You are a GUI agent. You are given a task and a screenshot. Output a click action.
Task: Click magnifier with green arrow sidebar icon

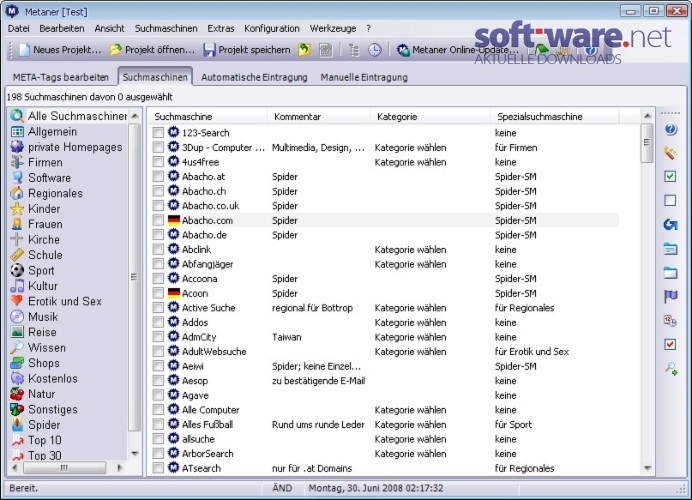[x=671, y=368]
